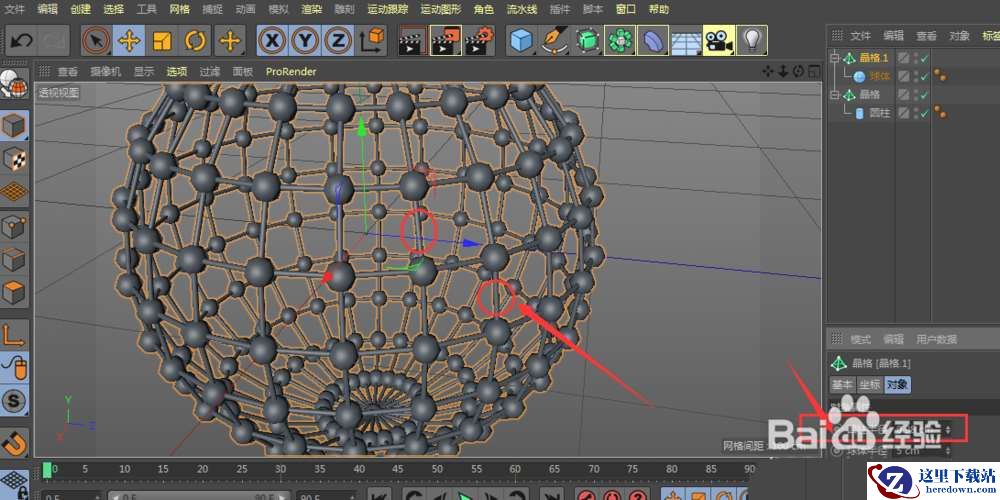Click the viewport zoom navigation icon
Screen dimensions: 1000x500
[x=783, y=71]
